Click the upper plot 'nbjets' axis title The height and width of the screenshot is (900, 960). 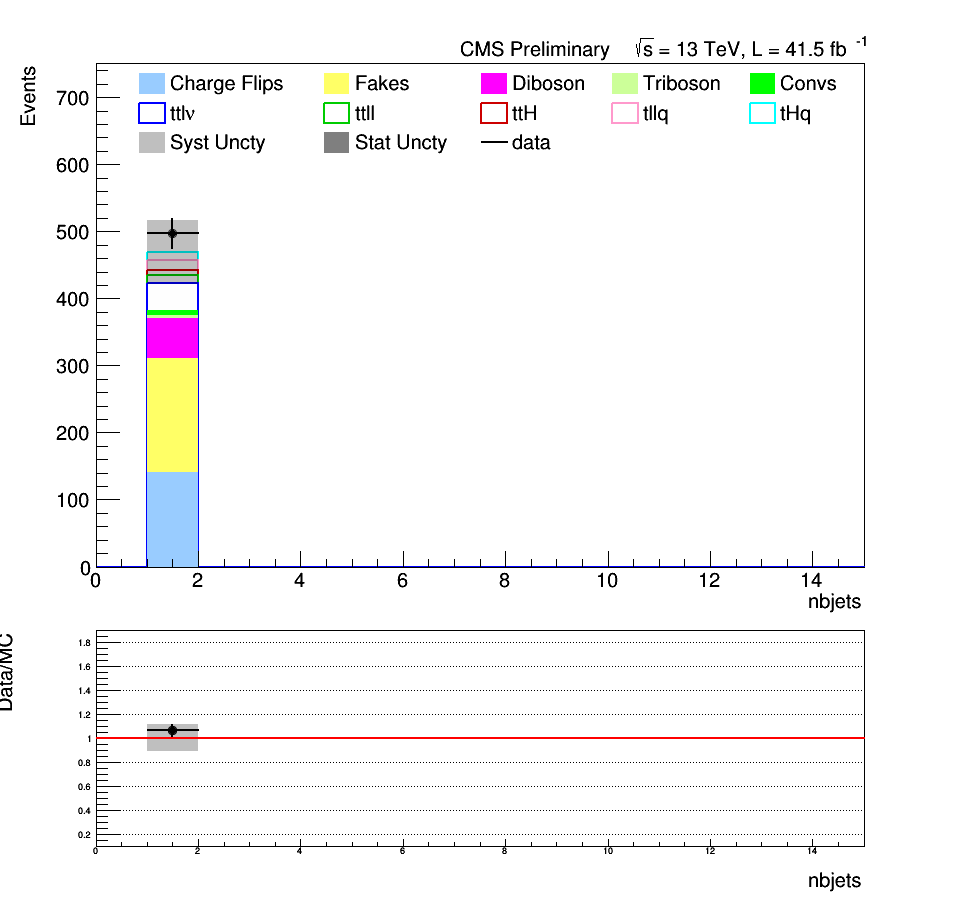[834, 602]
